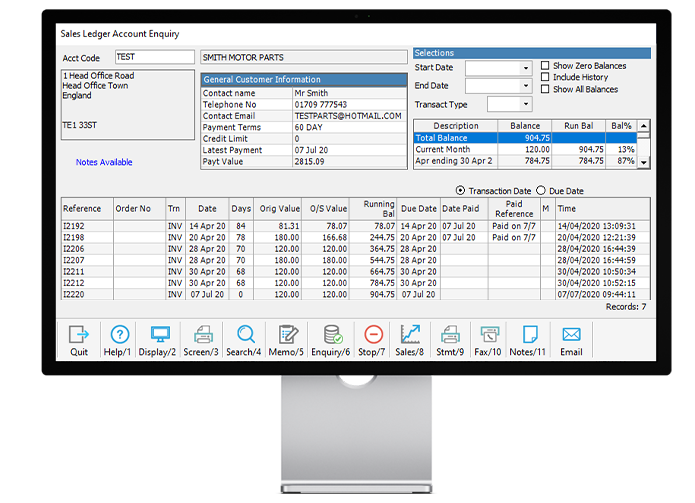695x503 pixels.
Task: Select the Total Balance row
Action: point(525,138)
